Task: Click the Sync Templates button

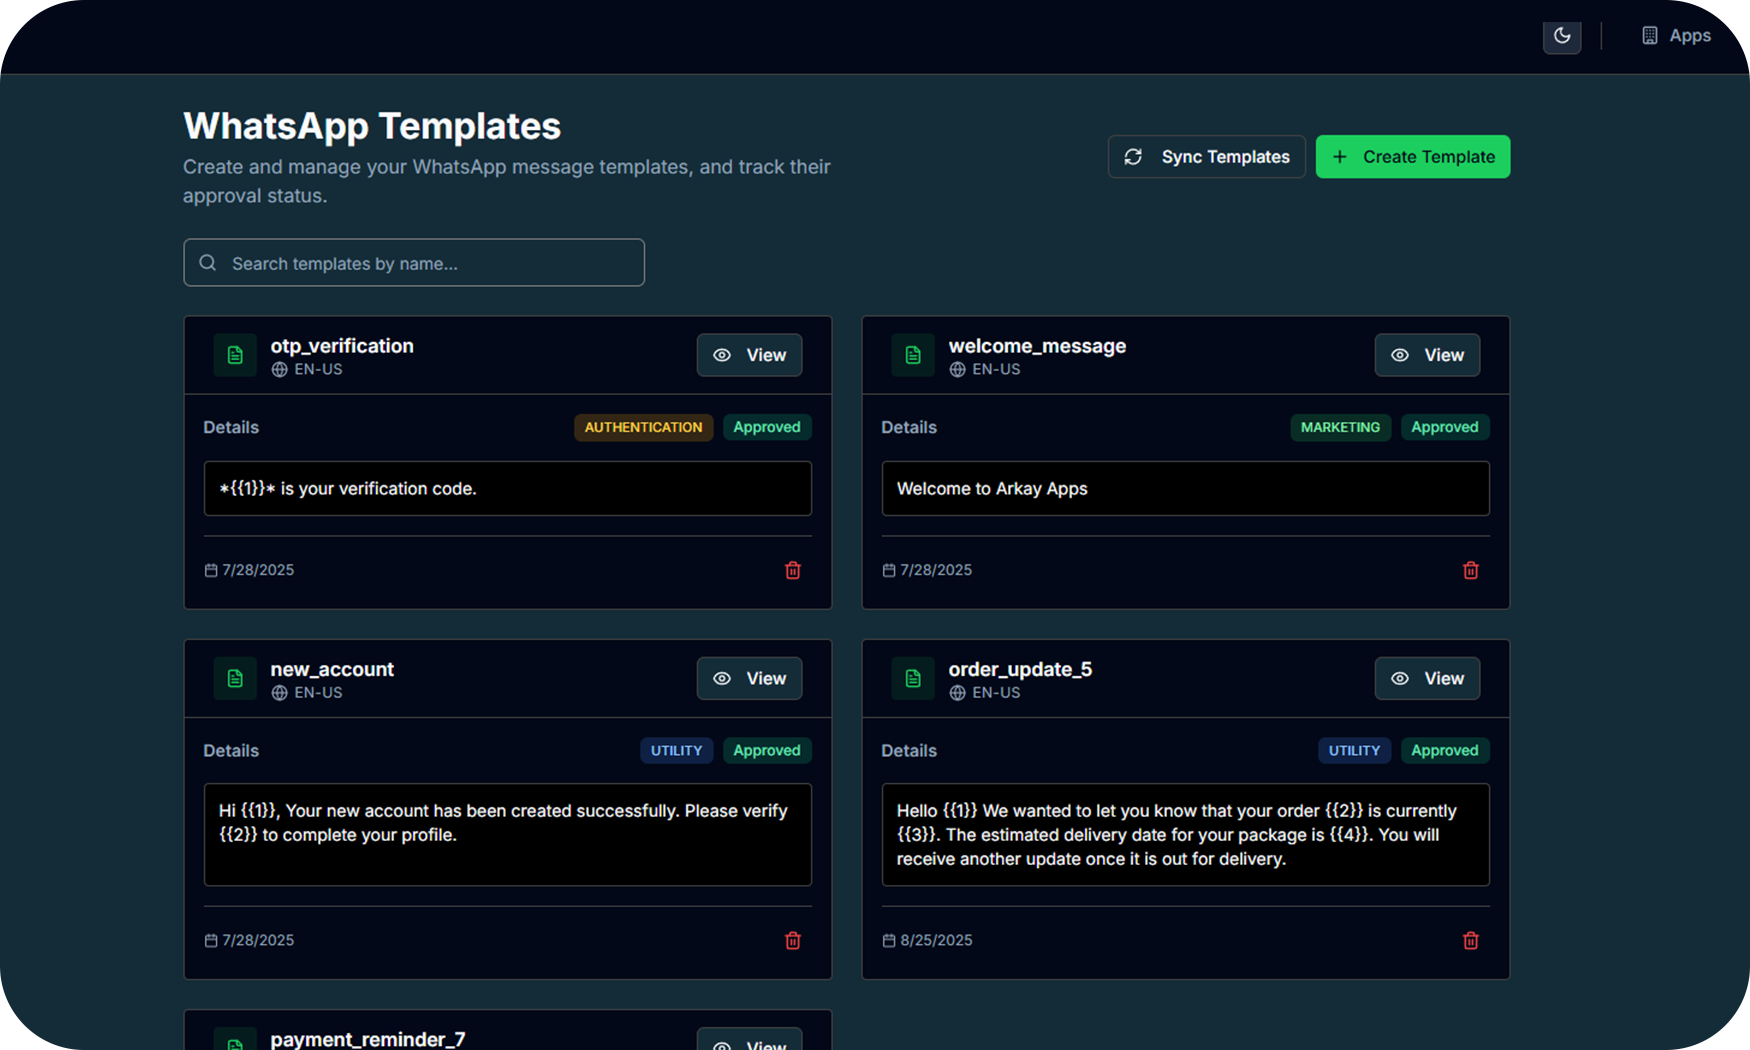Action: tap(1206, 157)
